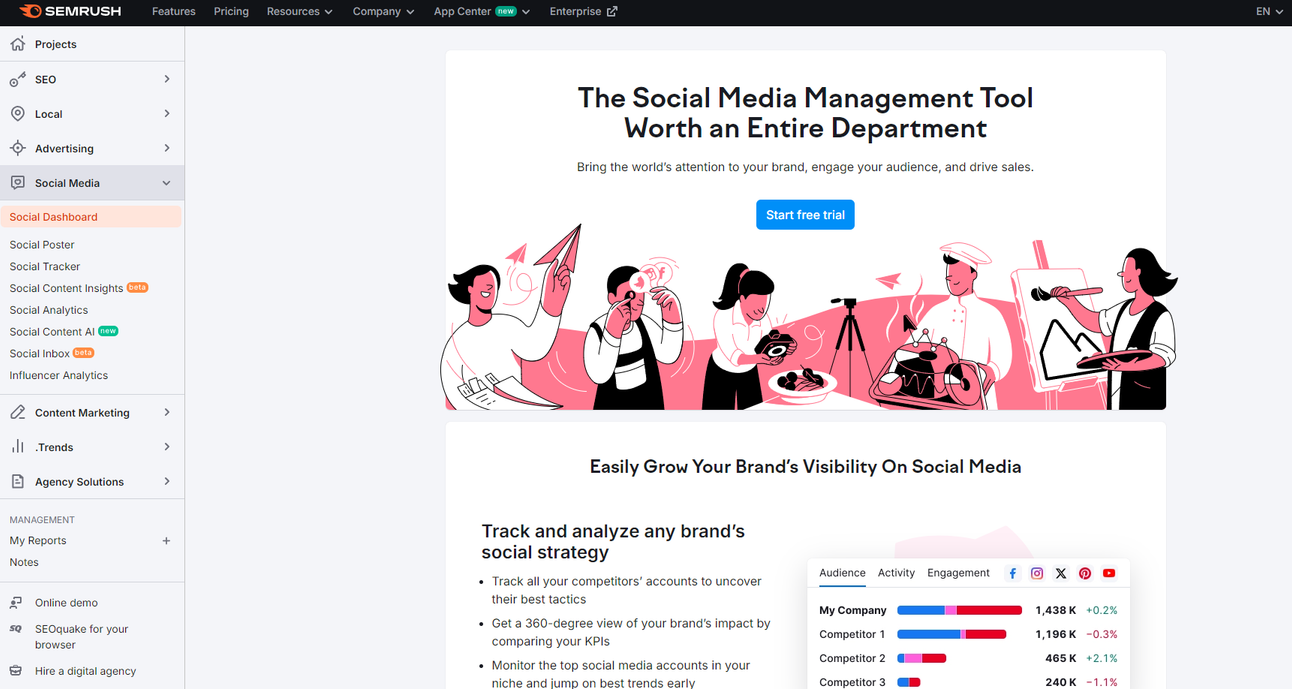Click the Pinterest icon in the widget
1292x689 pixels.
[x=1084, y=573]
